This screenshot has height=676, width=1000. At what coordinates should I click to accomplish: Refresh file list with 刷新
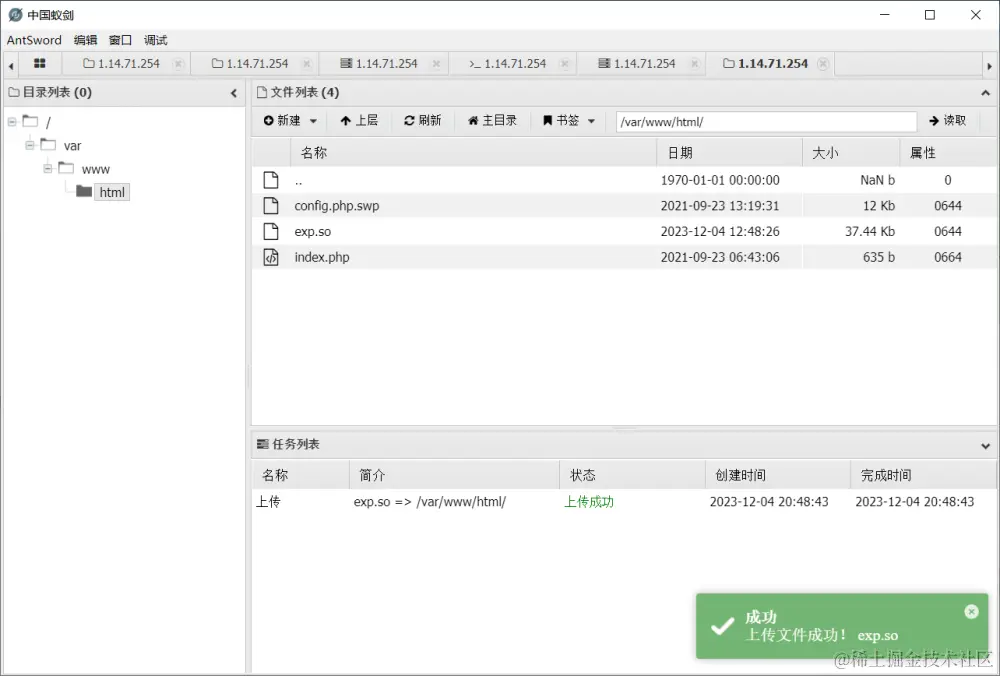422,121
